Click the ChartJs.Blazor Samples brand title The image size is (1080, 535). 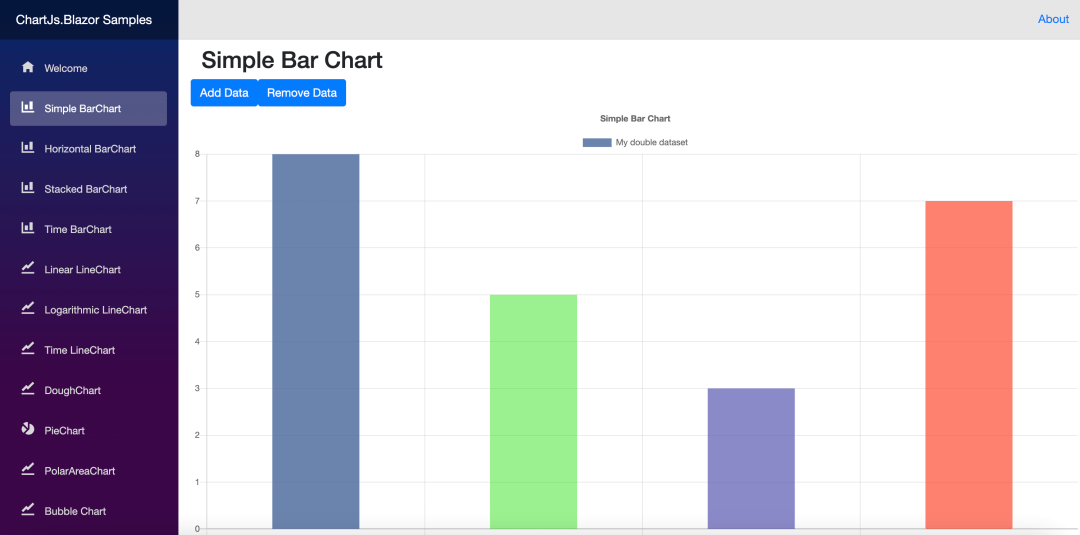84,20
